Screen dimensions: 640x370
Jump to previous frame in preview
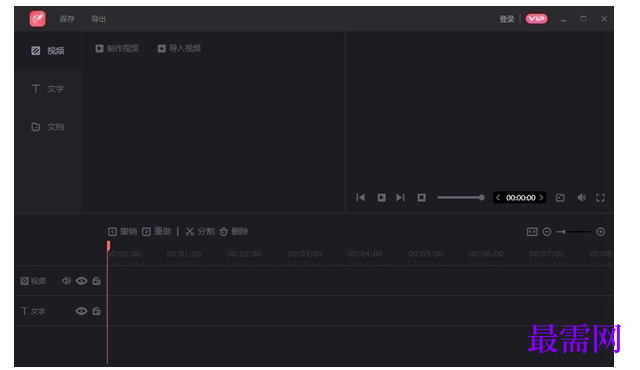pos(360,198)
